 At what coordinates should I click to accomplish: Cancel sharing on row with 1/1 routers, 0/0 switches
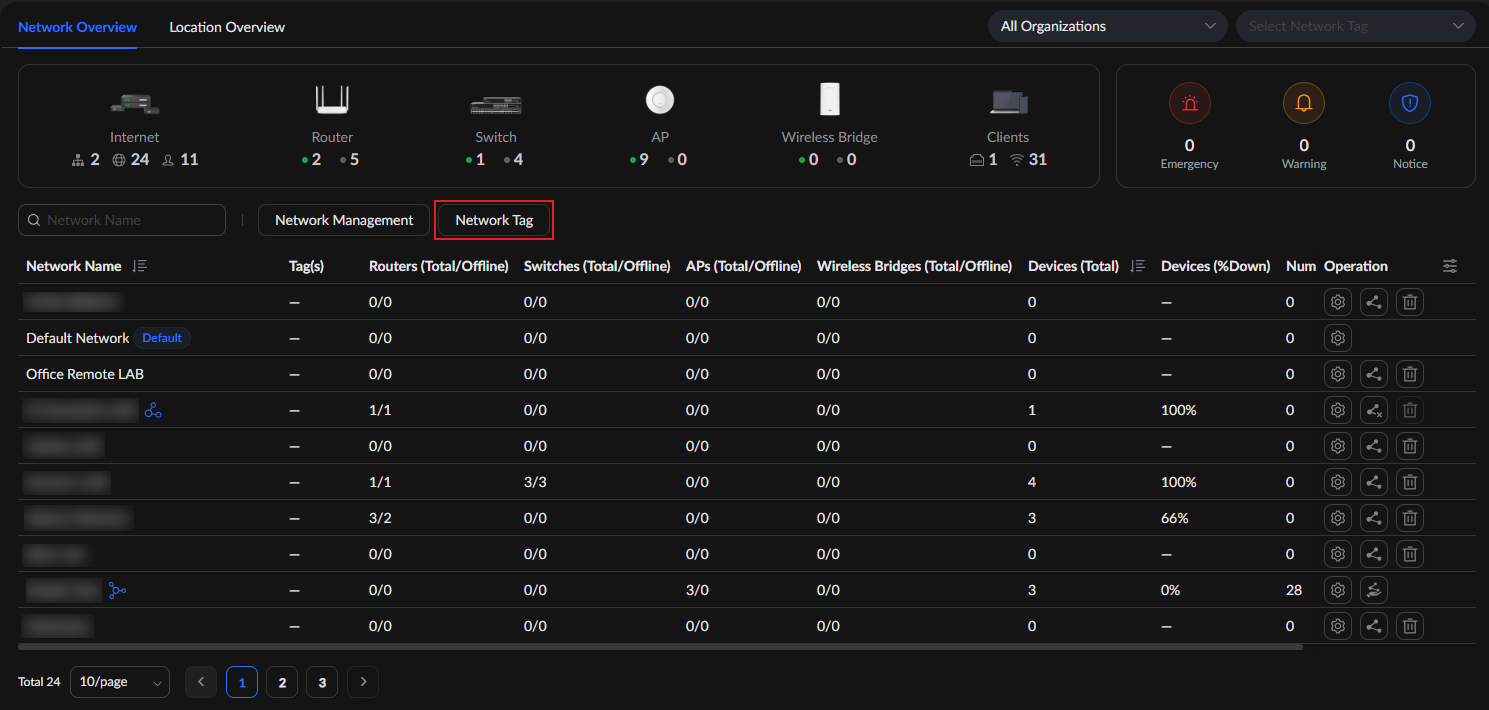coord(1374,410)
